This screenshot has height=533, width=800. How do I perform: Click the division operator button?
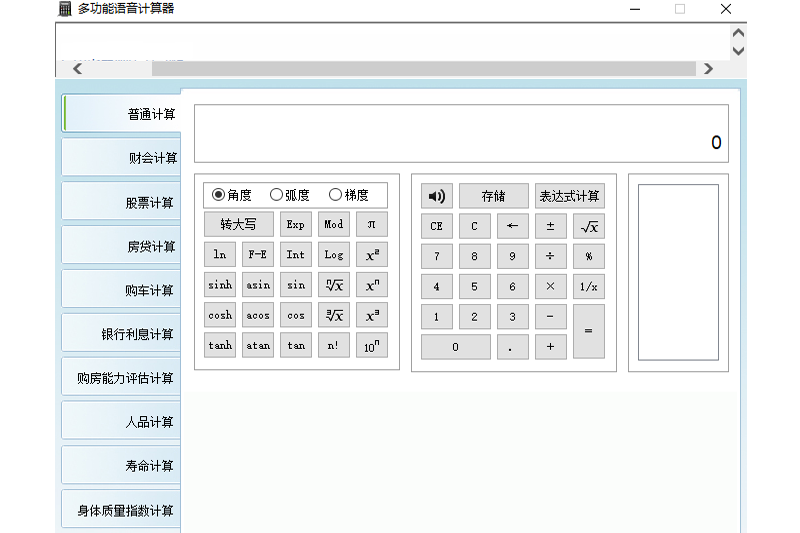click(551, 256)
